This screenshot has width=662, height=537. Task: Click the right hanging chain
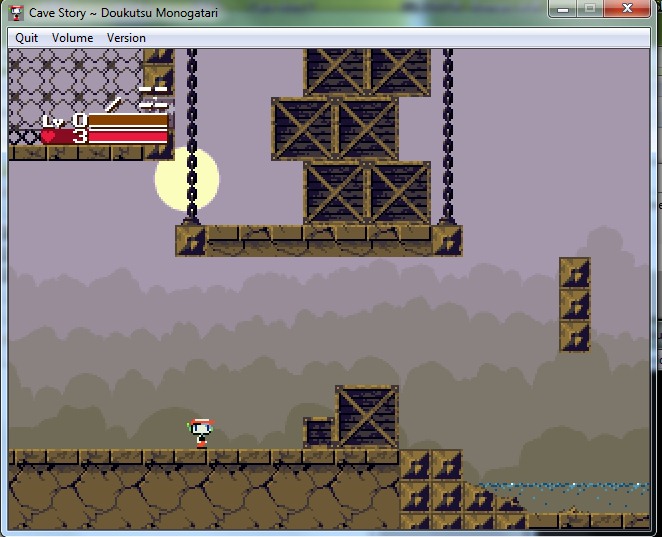click(x=448, y=136)
